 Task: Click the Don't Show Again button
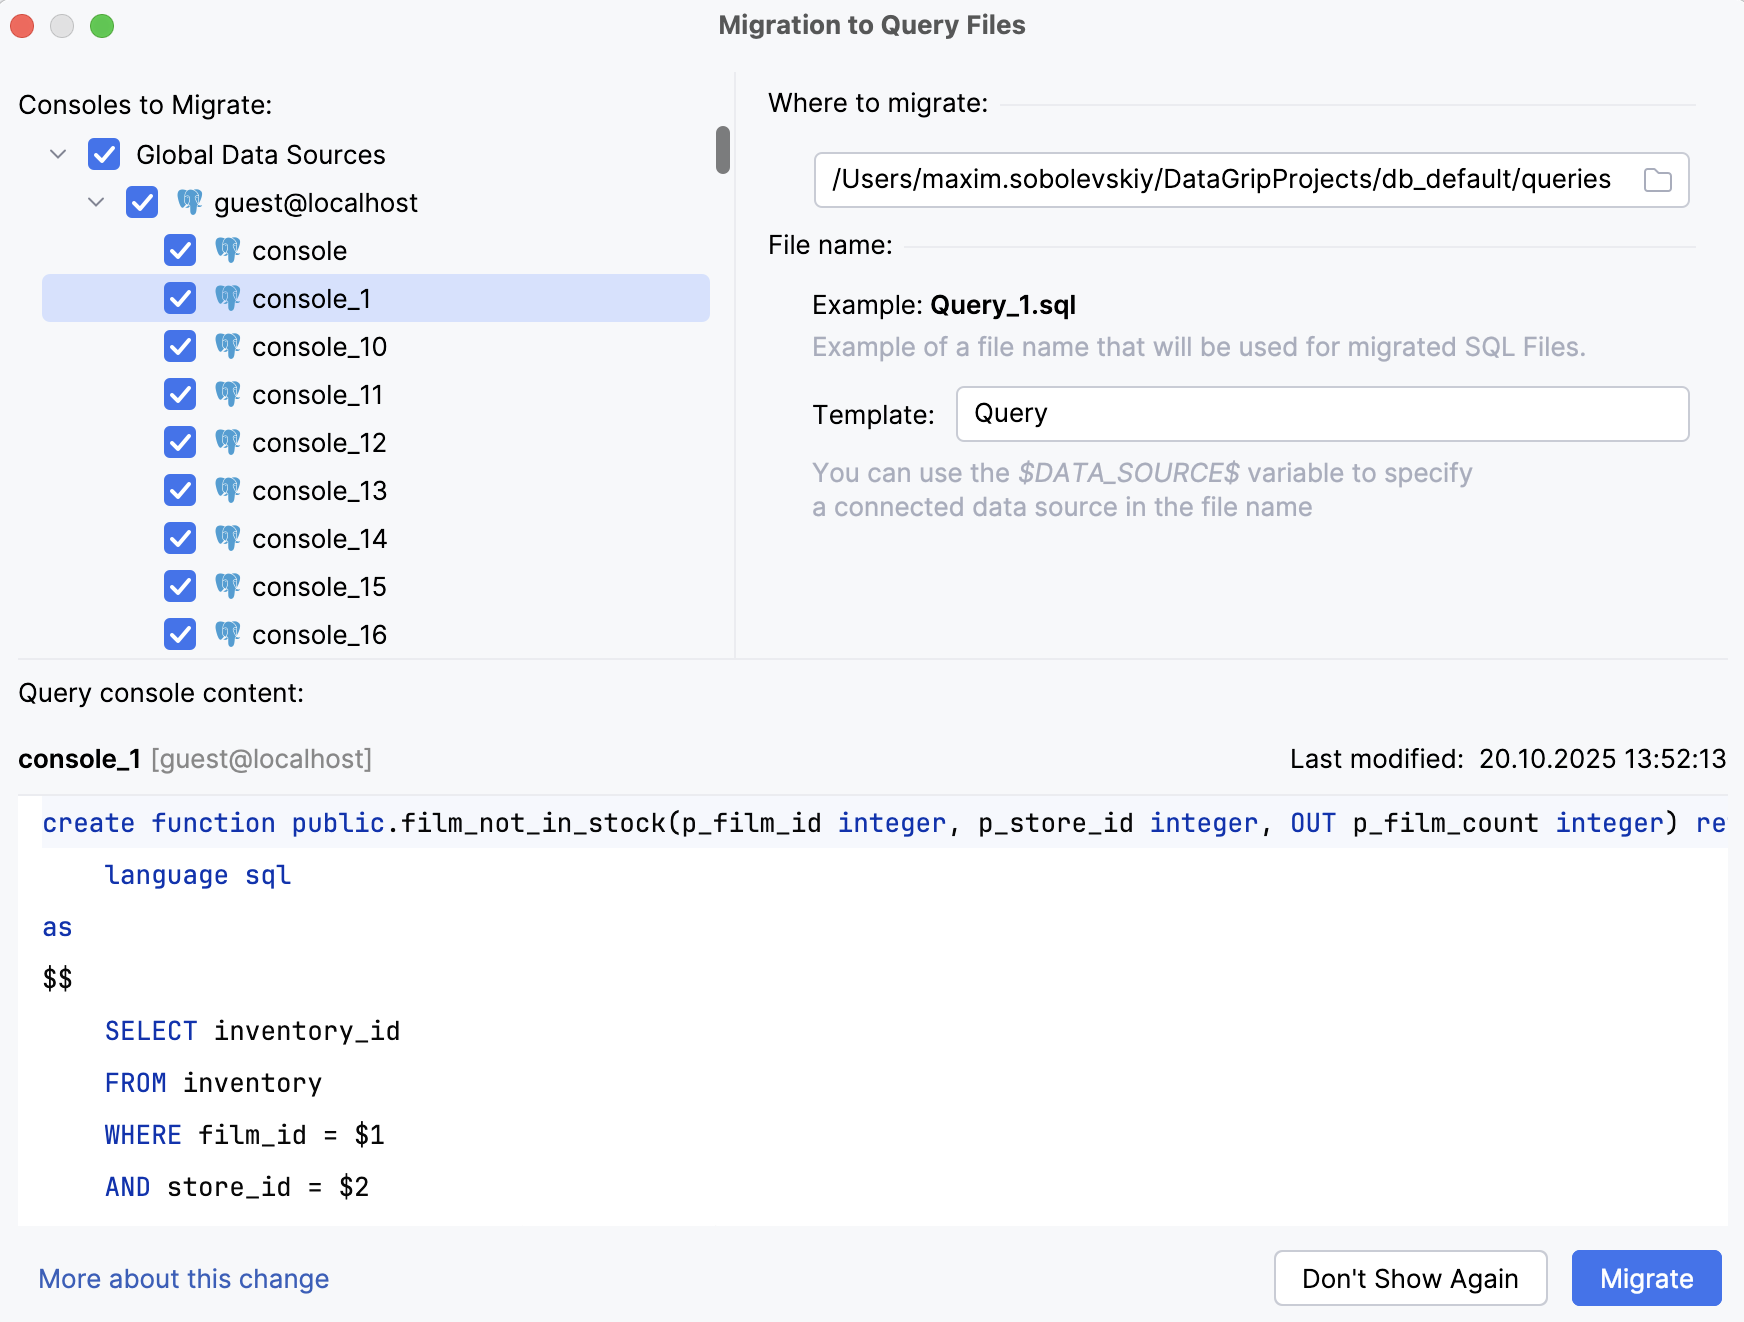[x=1410, y=1278]
